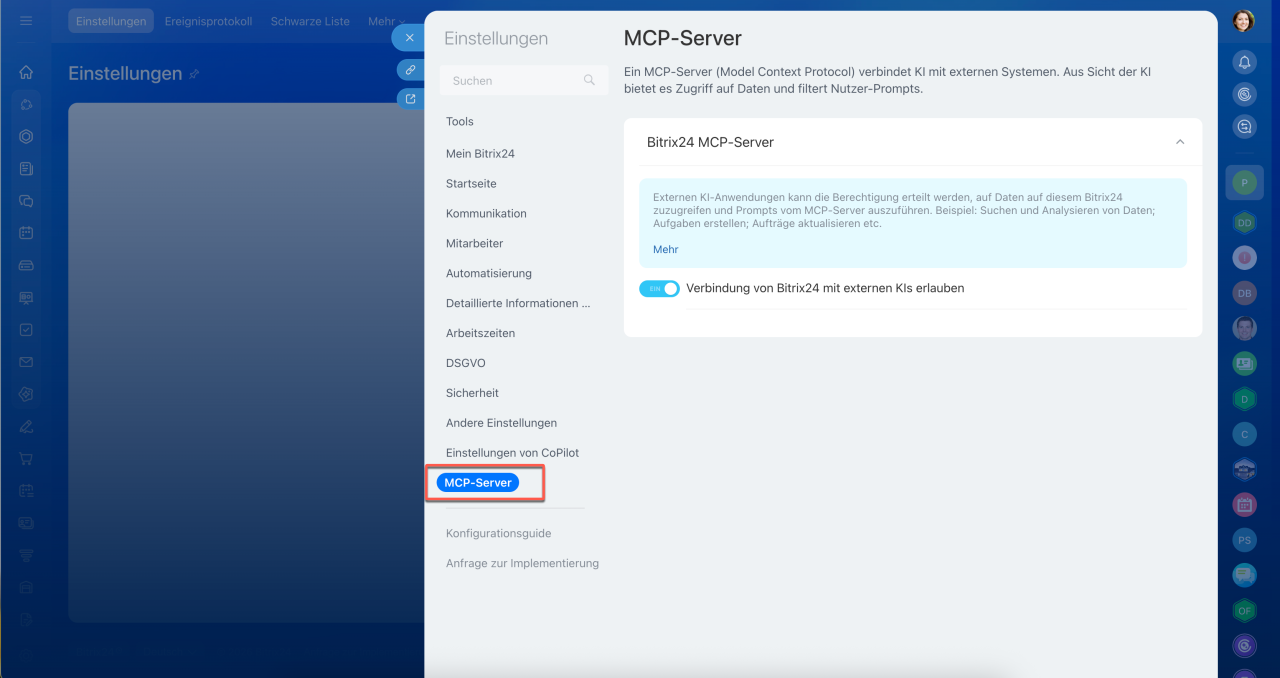Viewport: 1280px width, 678px height.
Task: Click the search magnifier icon
Action: [x=590, y=80]
